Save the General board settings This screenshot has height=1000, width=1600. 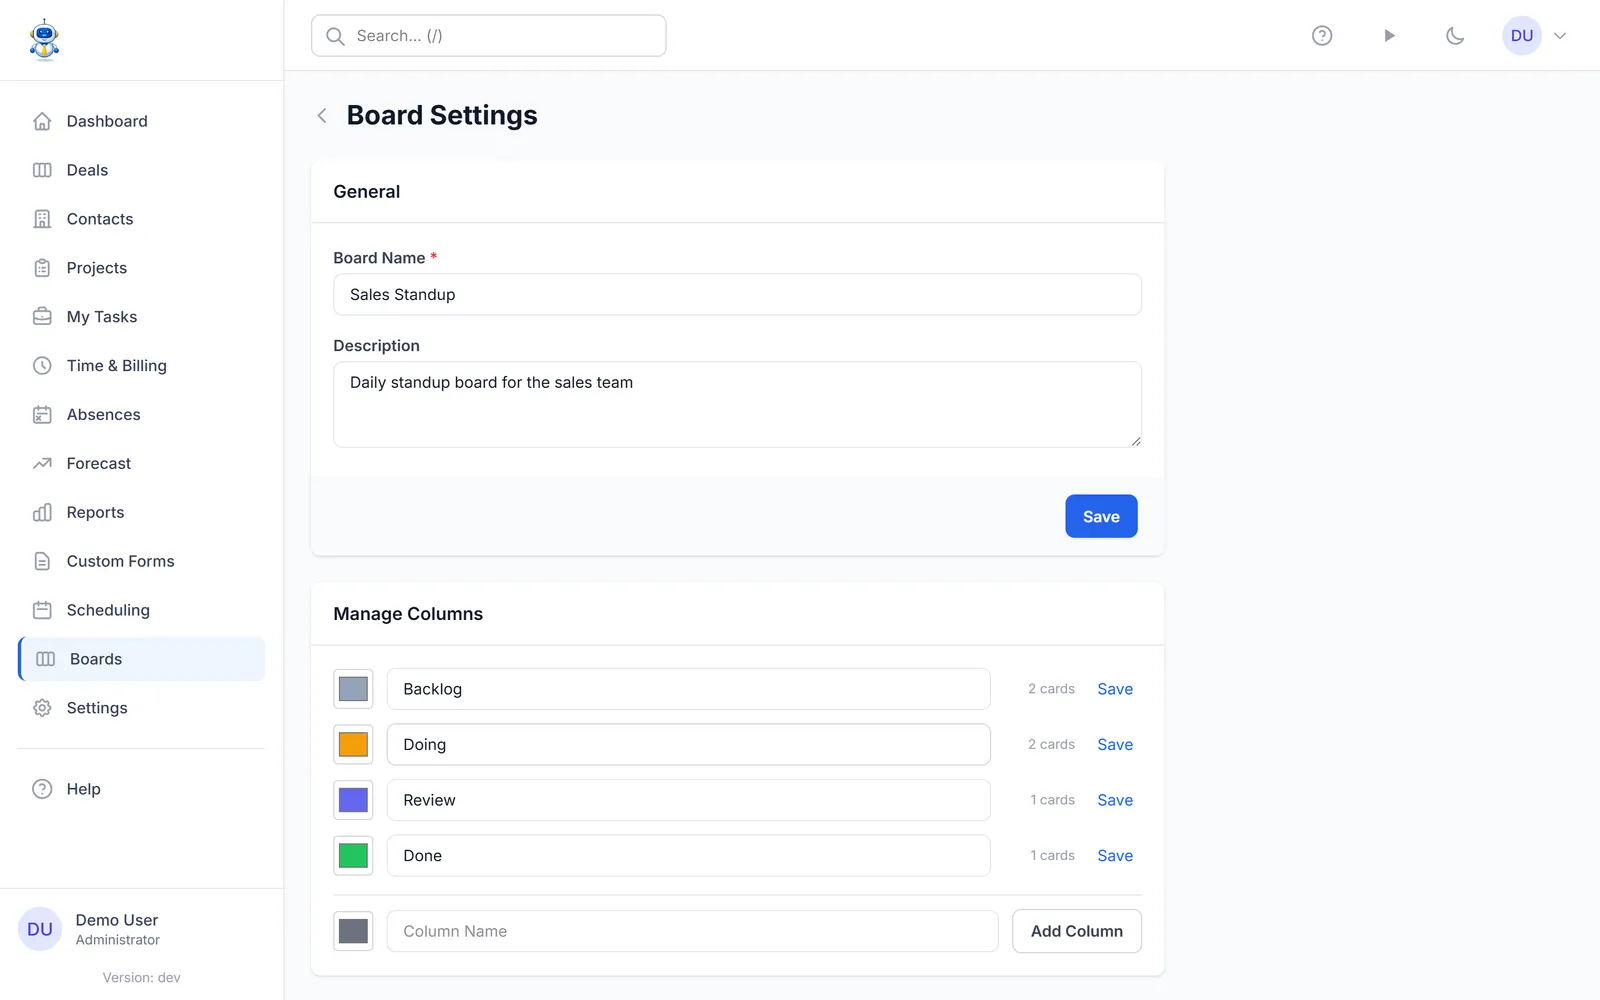(1101, 516)
